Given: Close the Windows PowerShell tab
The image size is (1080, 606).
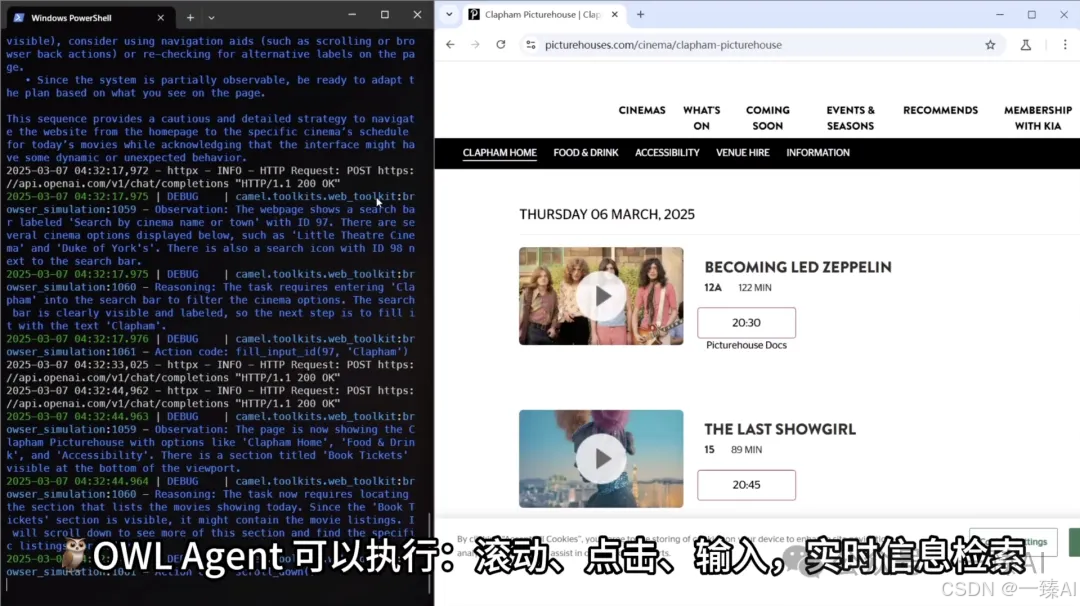Looking at the screenshot, I should click(x=160, y=18).
